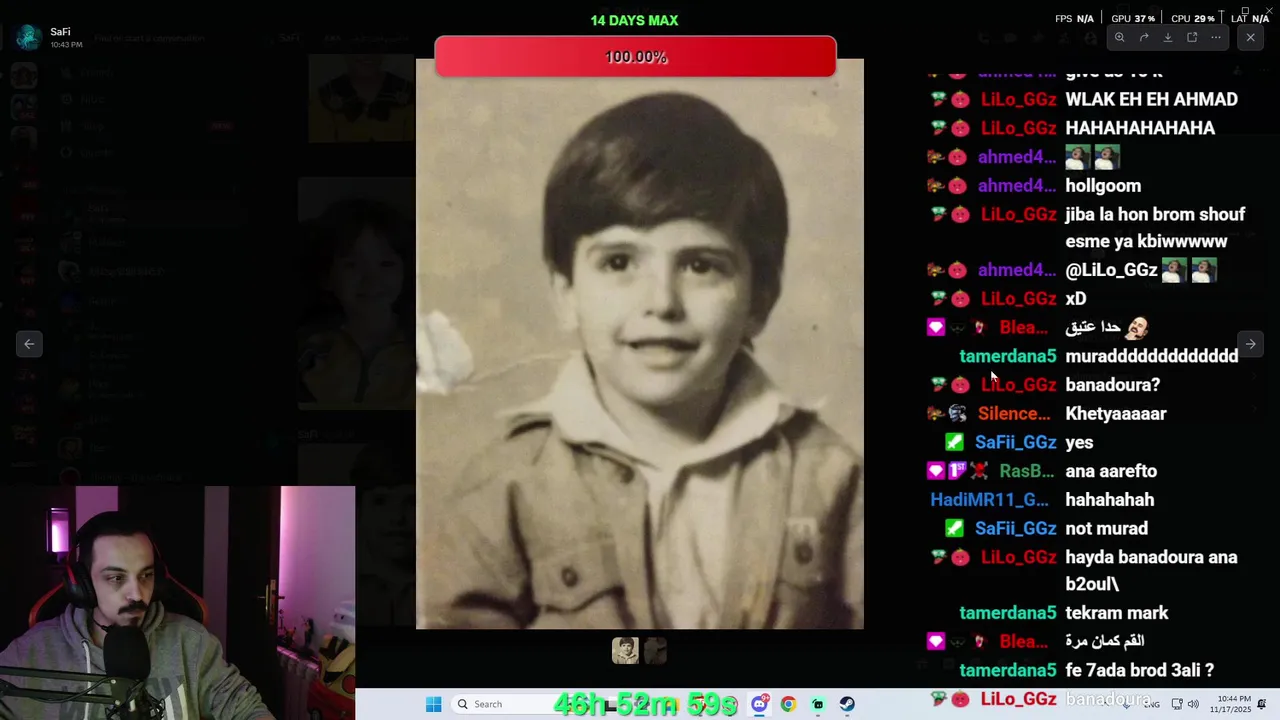This screenshot has height=720, width=1280.
Task: Click the network icon in the system tray
Action: (1177, 704)
